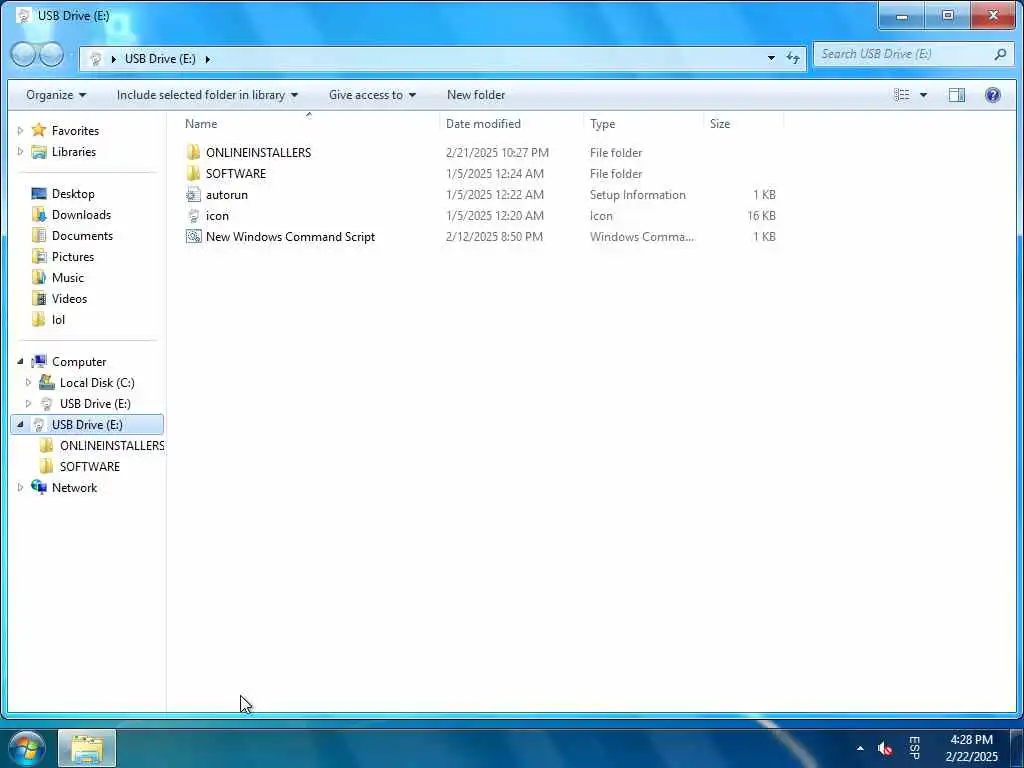Open the Windows Start orb
The image size is (1024, 768).
point(27,748)
